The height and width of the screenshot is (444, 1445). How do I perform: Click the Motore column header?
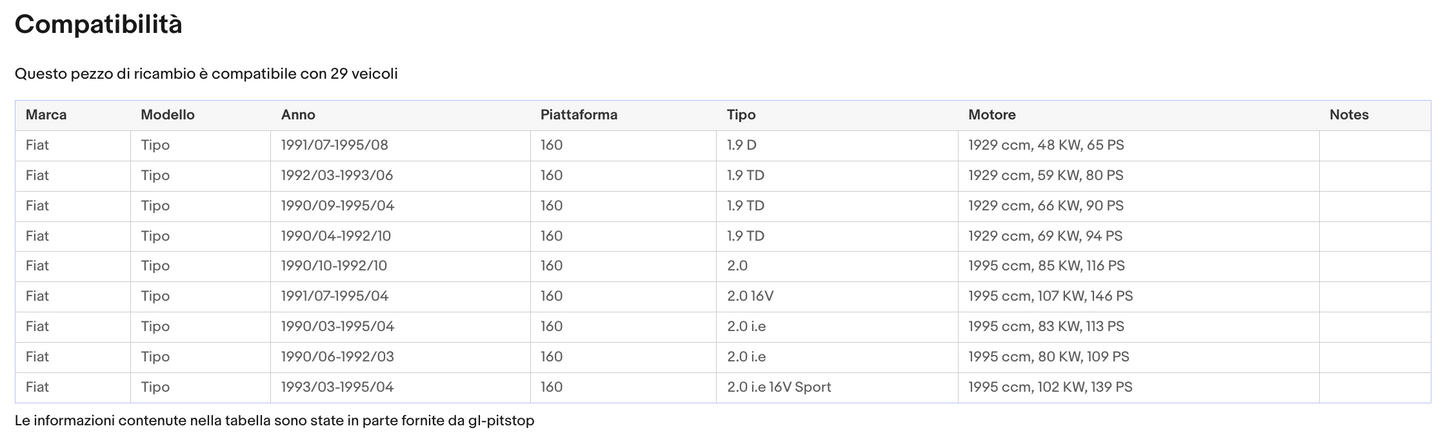point(991,115)
